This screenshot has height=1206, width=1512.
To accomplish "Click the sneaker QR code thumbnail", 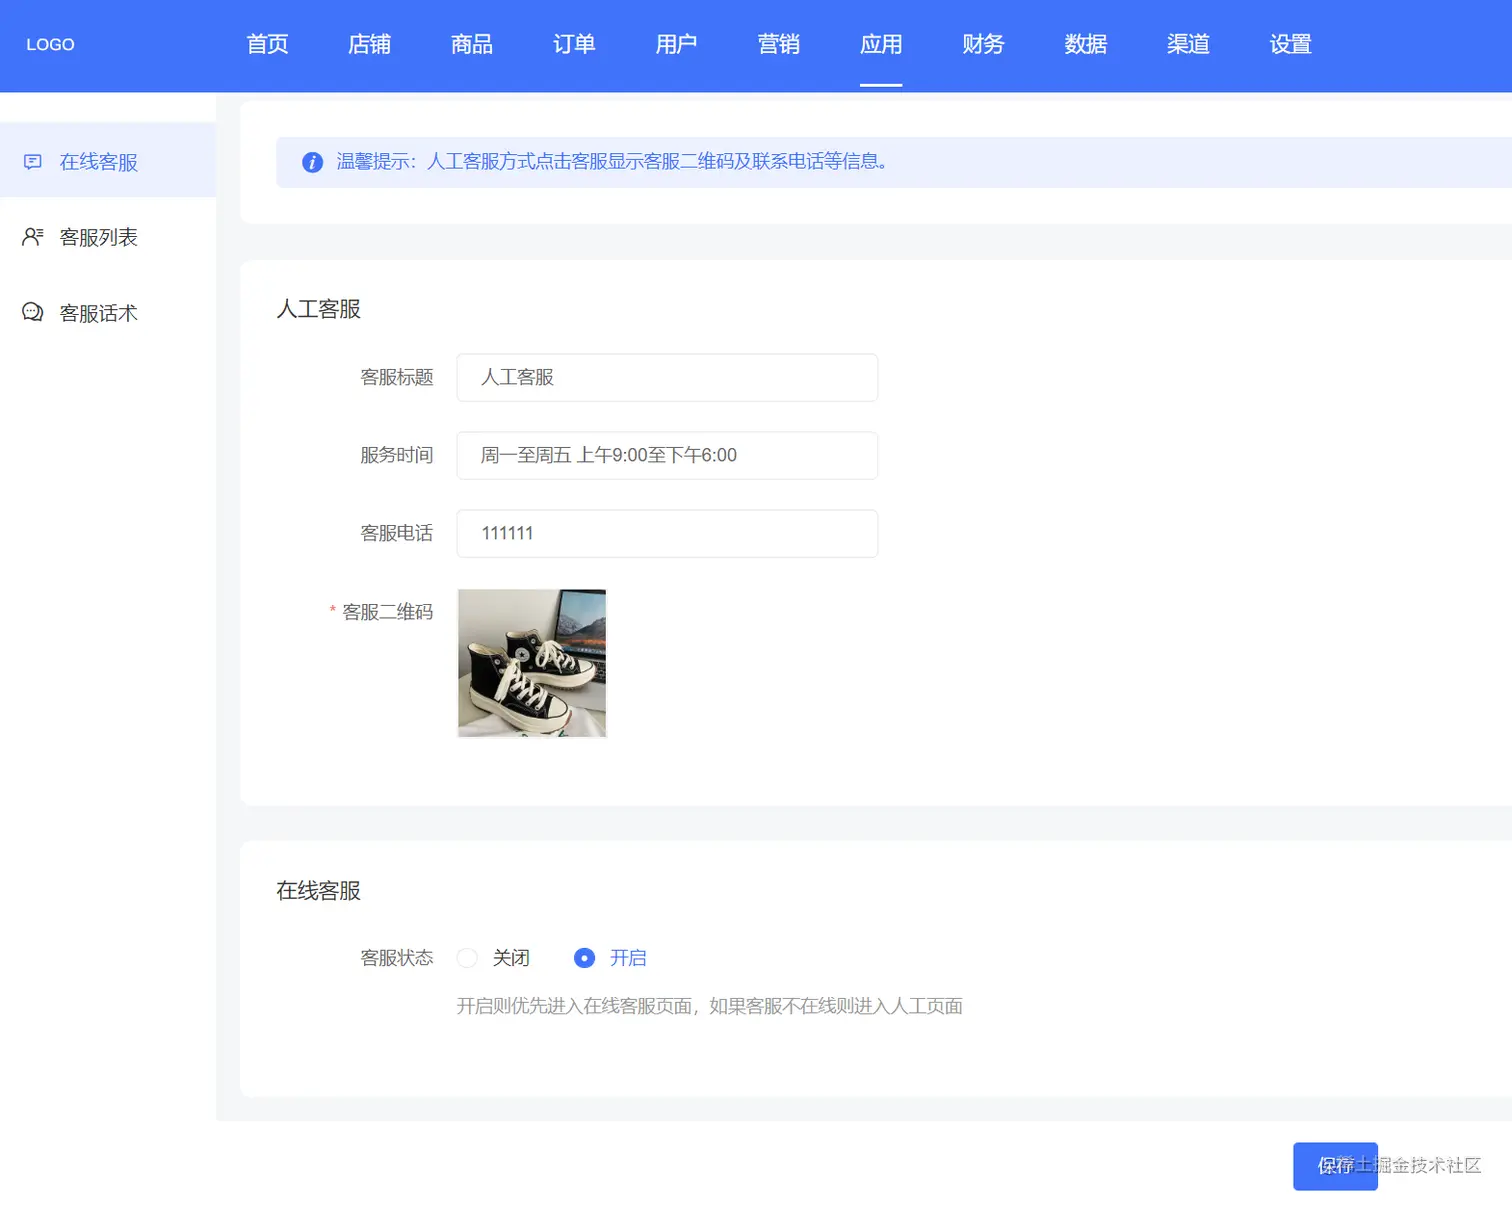I will 532,663.
